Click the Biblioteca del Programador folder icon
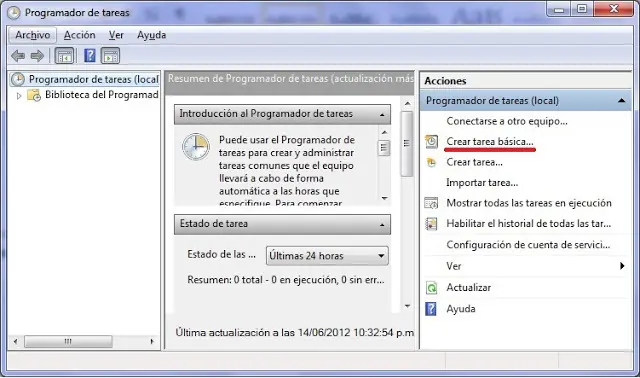640x378 pixels. (34, 95)
